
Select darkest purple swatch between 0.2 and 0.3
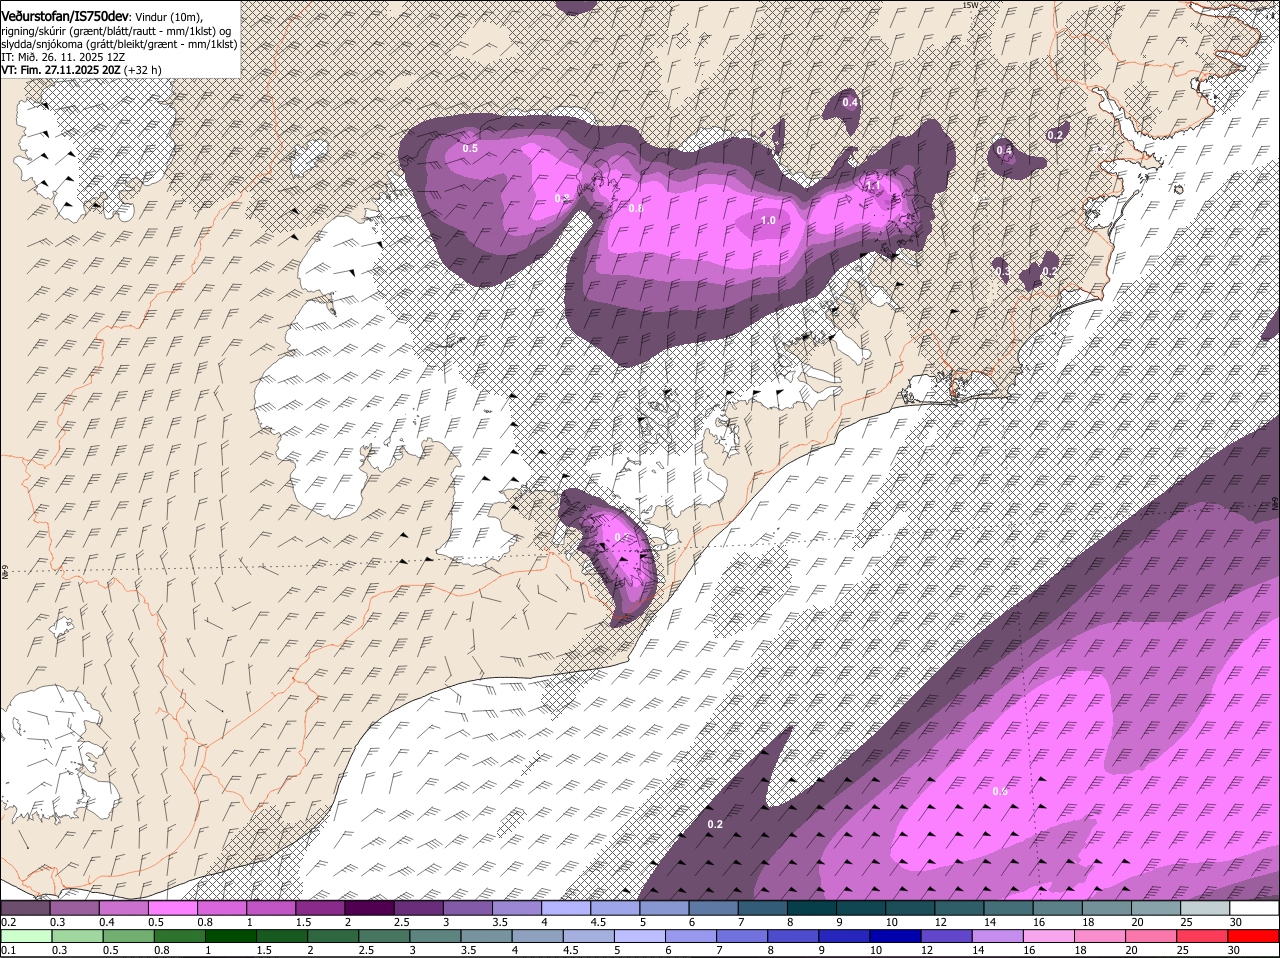coord(25,908)
